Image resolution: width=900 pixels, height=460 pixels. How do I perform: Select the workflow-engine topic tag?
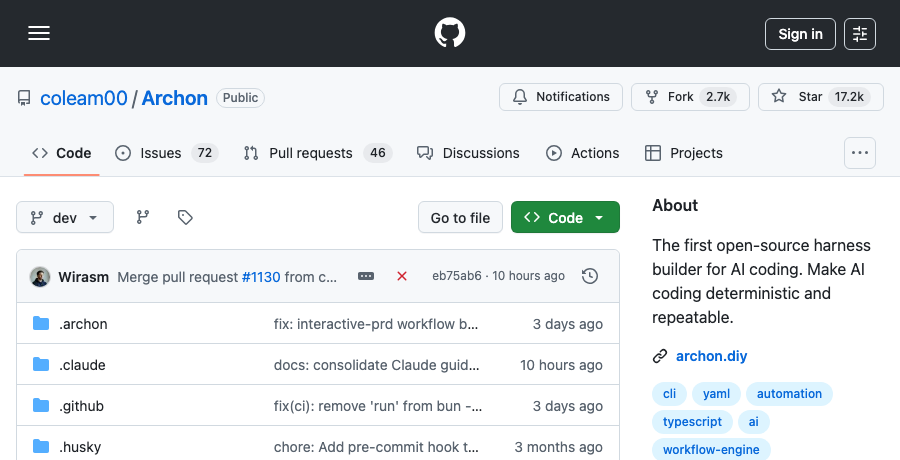tap(711, 450)
